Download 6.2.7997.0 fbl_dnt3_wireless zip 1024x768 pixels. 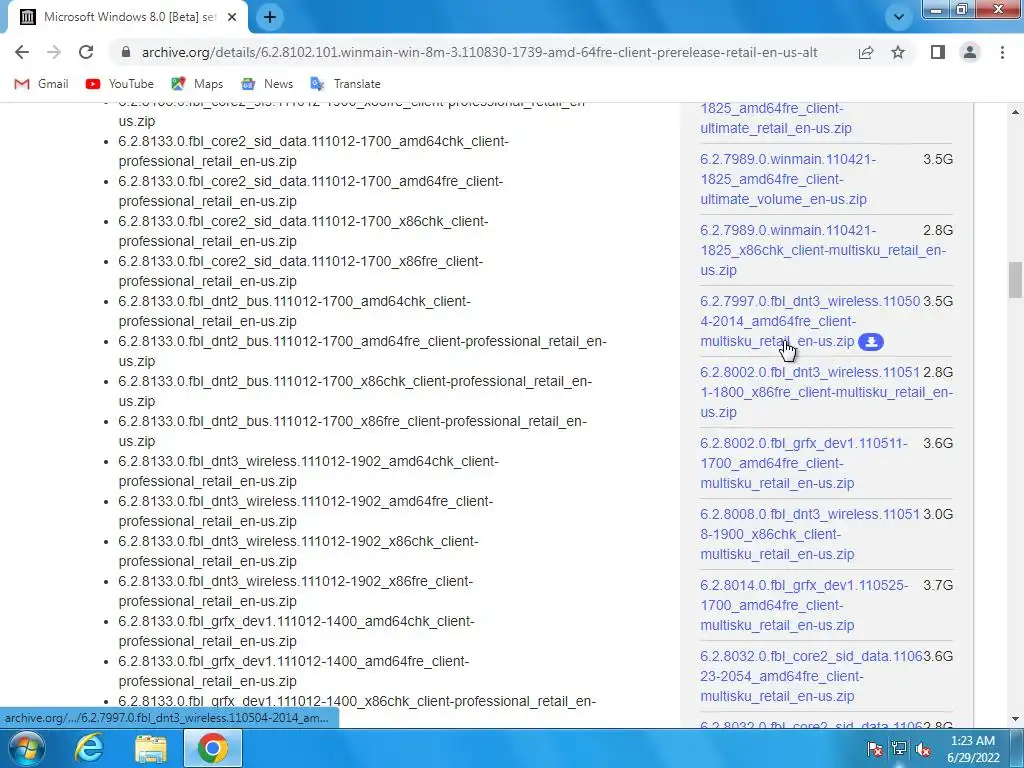810,321
